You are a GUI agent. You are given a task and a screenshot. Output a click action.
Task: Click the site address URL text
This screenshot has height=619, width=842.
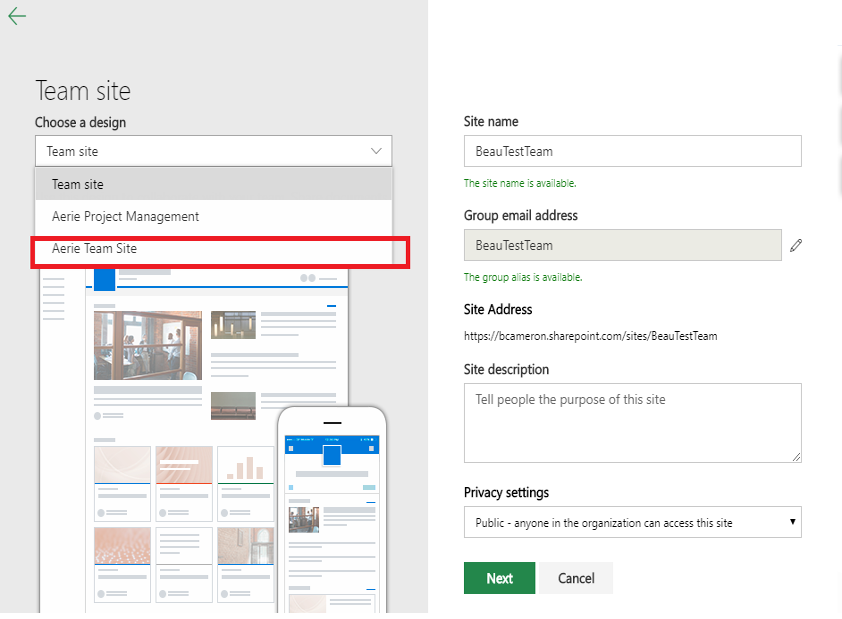coord(591,336)
